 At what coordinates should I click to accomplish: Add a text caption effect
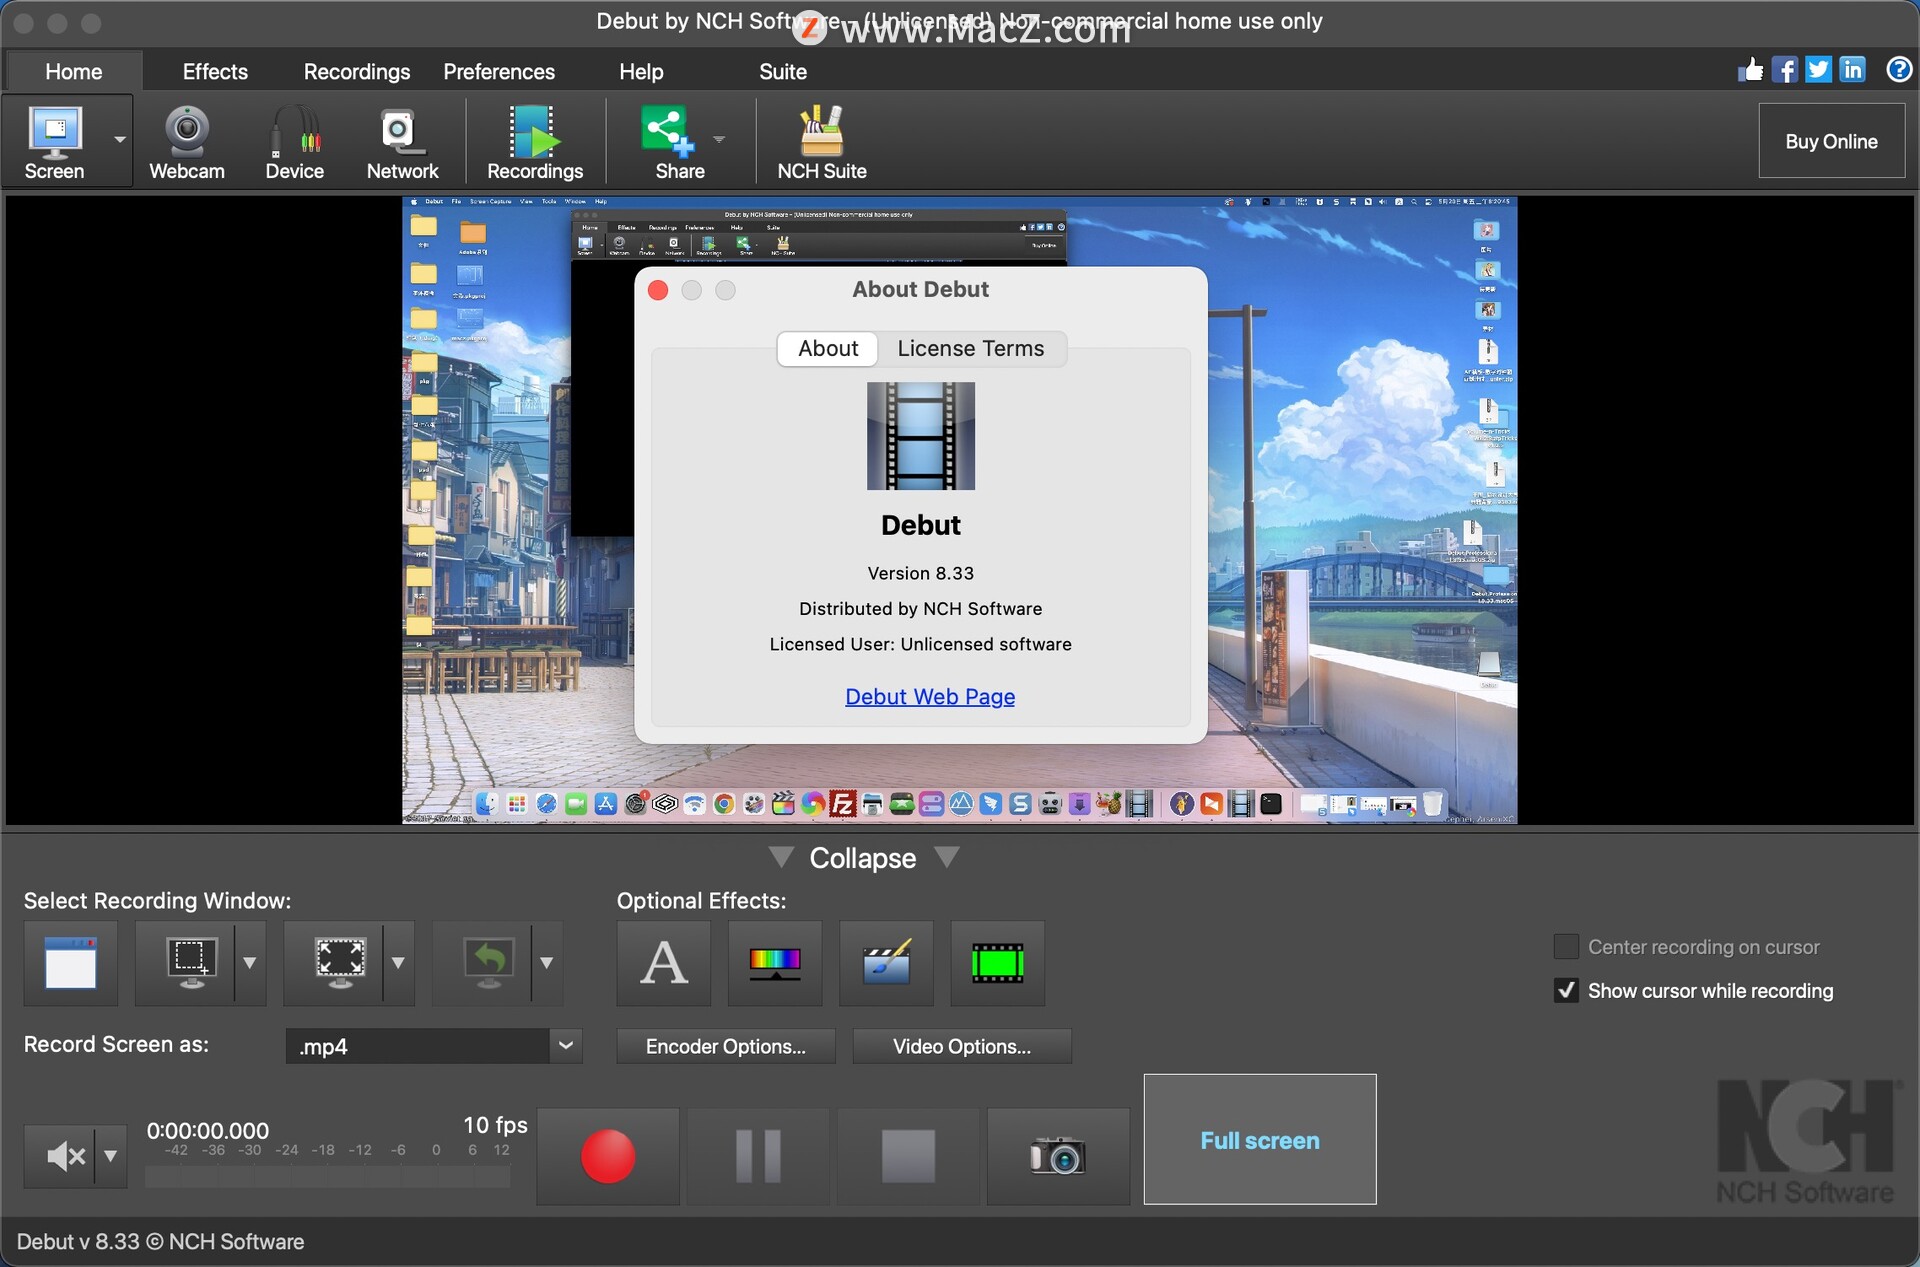pos(664,963)
